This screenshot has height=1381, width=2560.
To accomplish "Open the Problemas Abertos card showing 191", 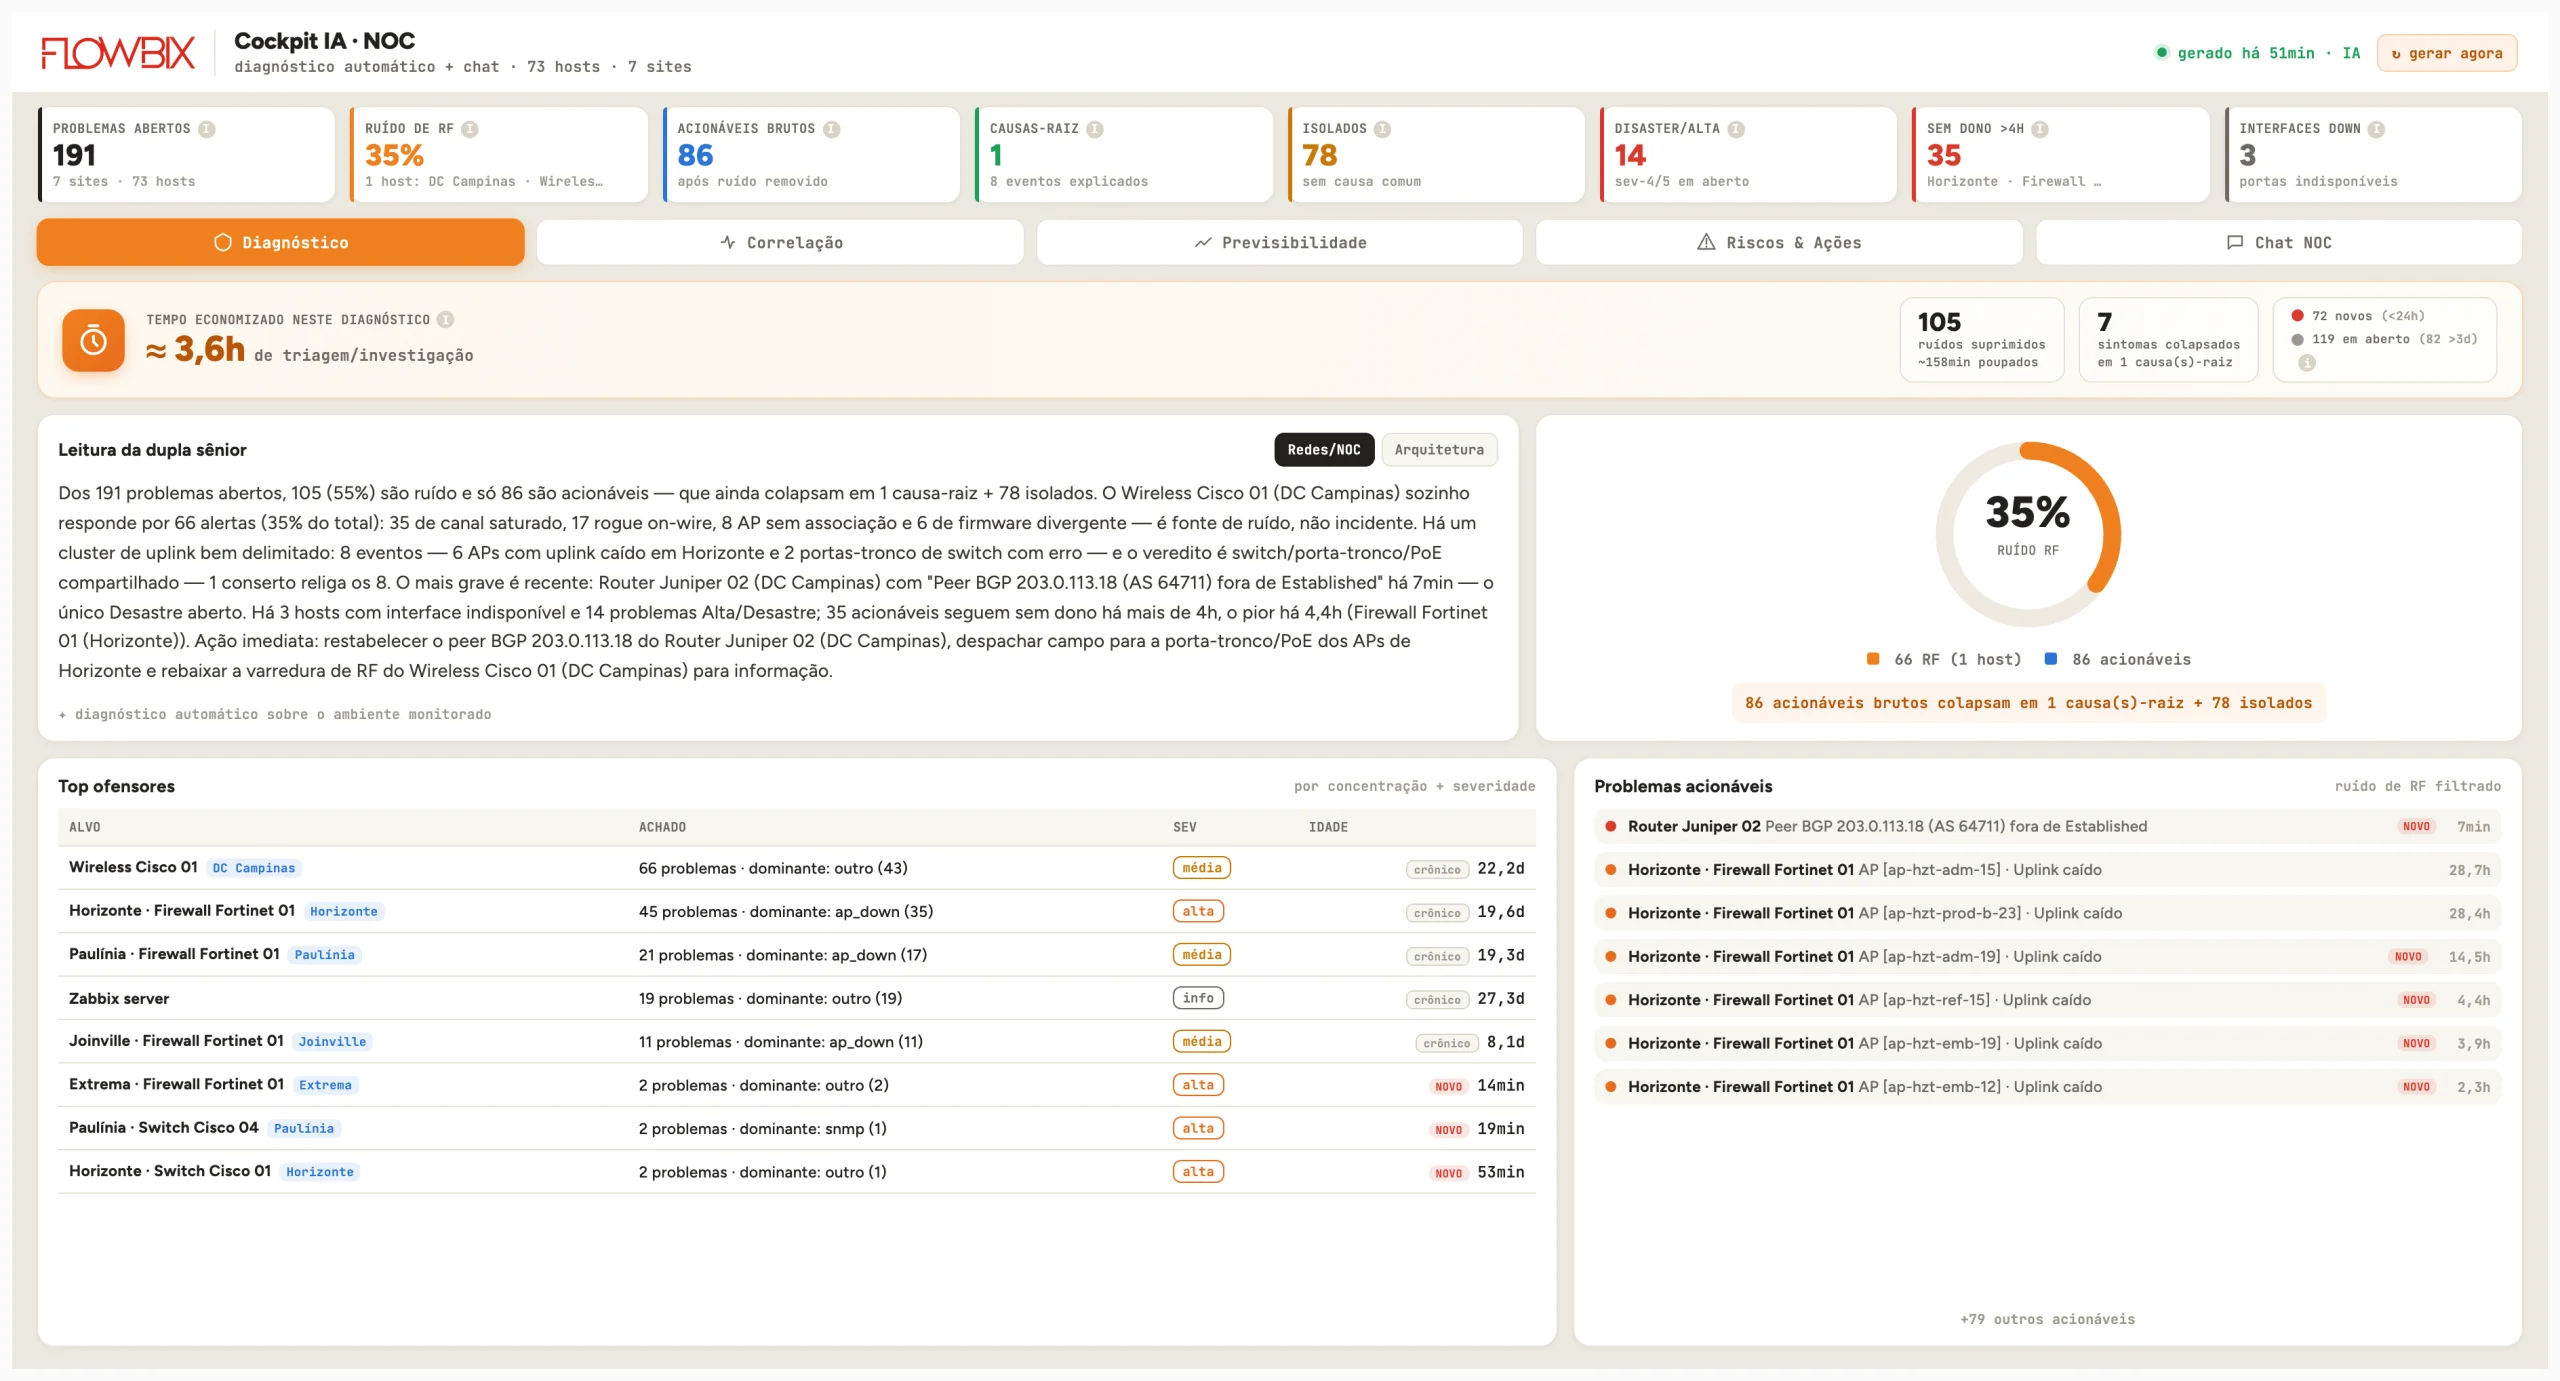I will [187, 155].
